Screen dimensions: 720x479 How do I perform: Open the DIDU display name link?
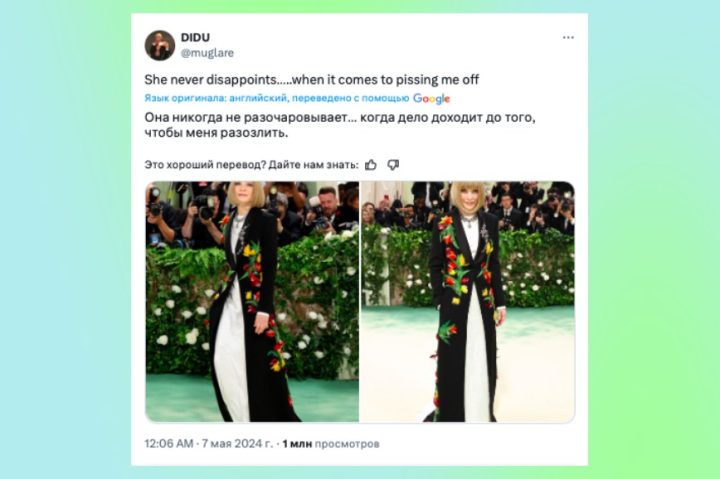[x=195, y=38]
